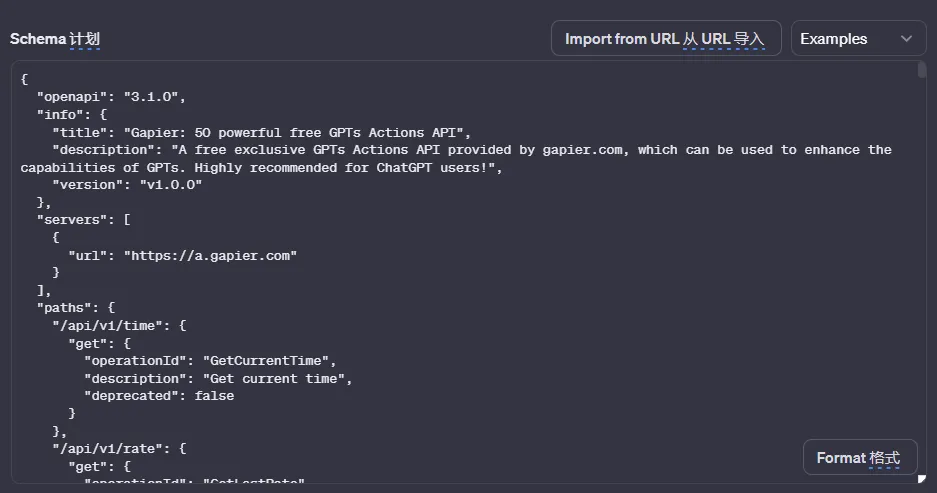The image size is (937, 493).
Task: Place cursor on the "openapi": "3.1.0" line
Action: point(111,97)
